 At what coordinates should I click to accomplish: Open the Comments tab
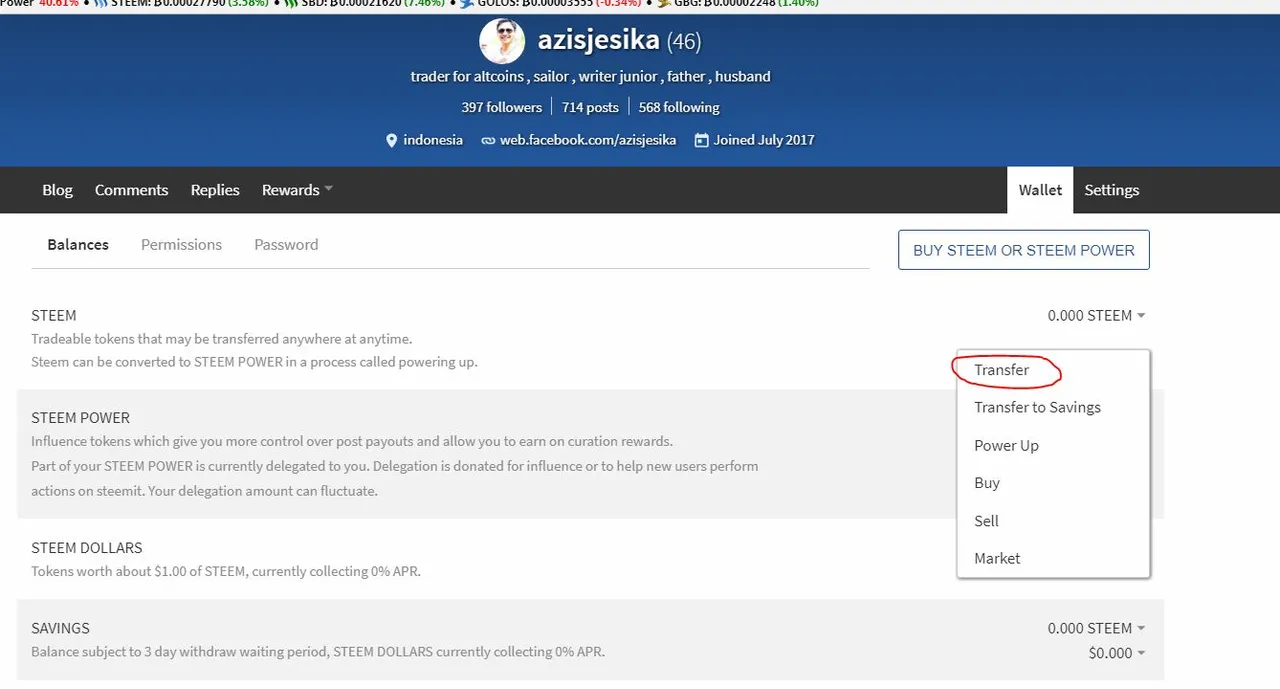[131, 190]
